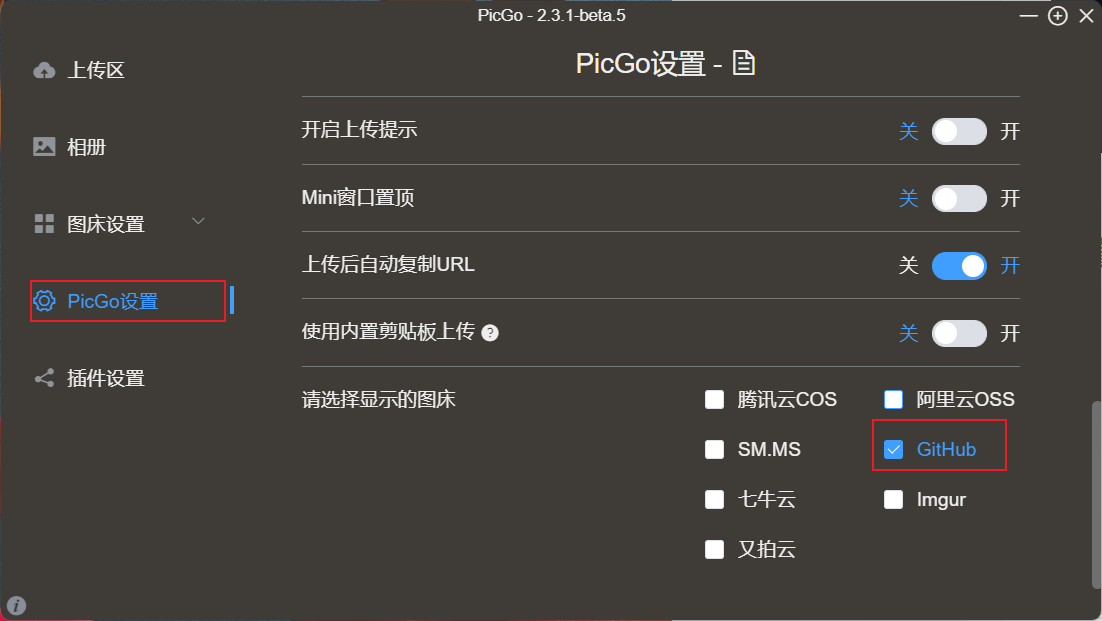
Task: Click the help question mark icon
Action: point(490,333)
